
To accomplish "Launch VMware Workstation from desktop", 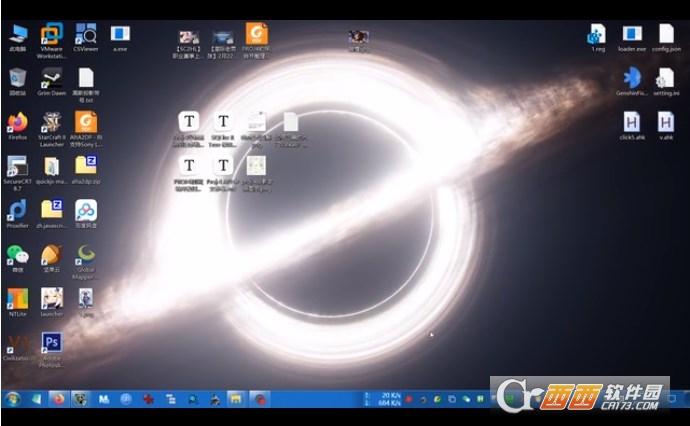I will pyautogui.click(x=51, y=40).
